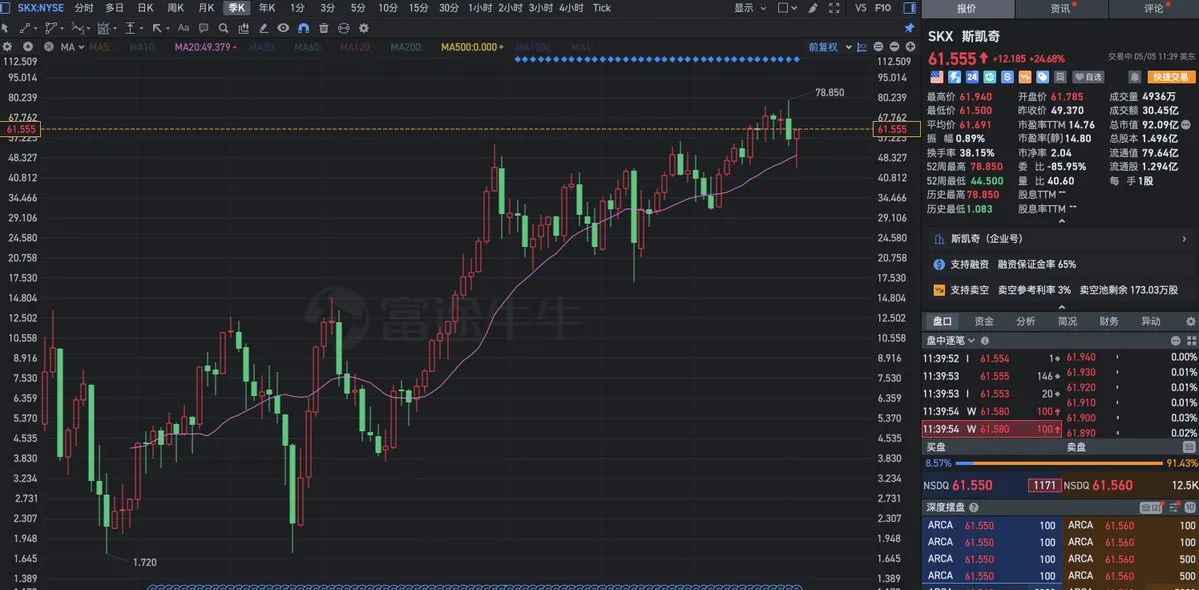Select the price range measuring tool
This screenshot has height=590, width=1199.
(130, 28)
